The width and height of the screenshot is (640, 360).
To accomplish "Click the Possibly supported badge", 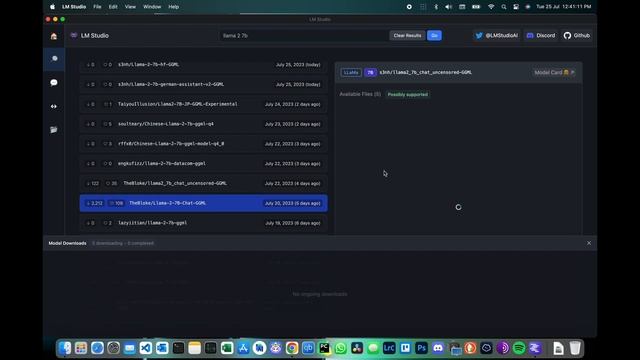I will 408,94.
